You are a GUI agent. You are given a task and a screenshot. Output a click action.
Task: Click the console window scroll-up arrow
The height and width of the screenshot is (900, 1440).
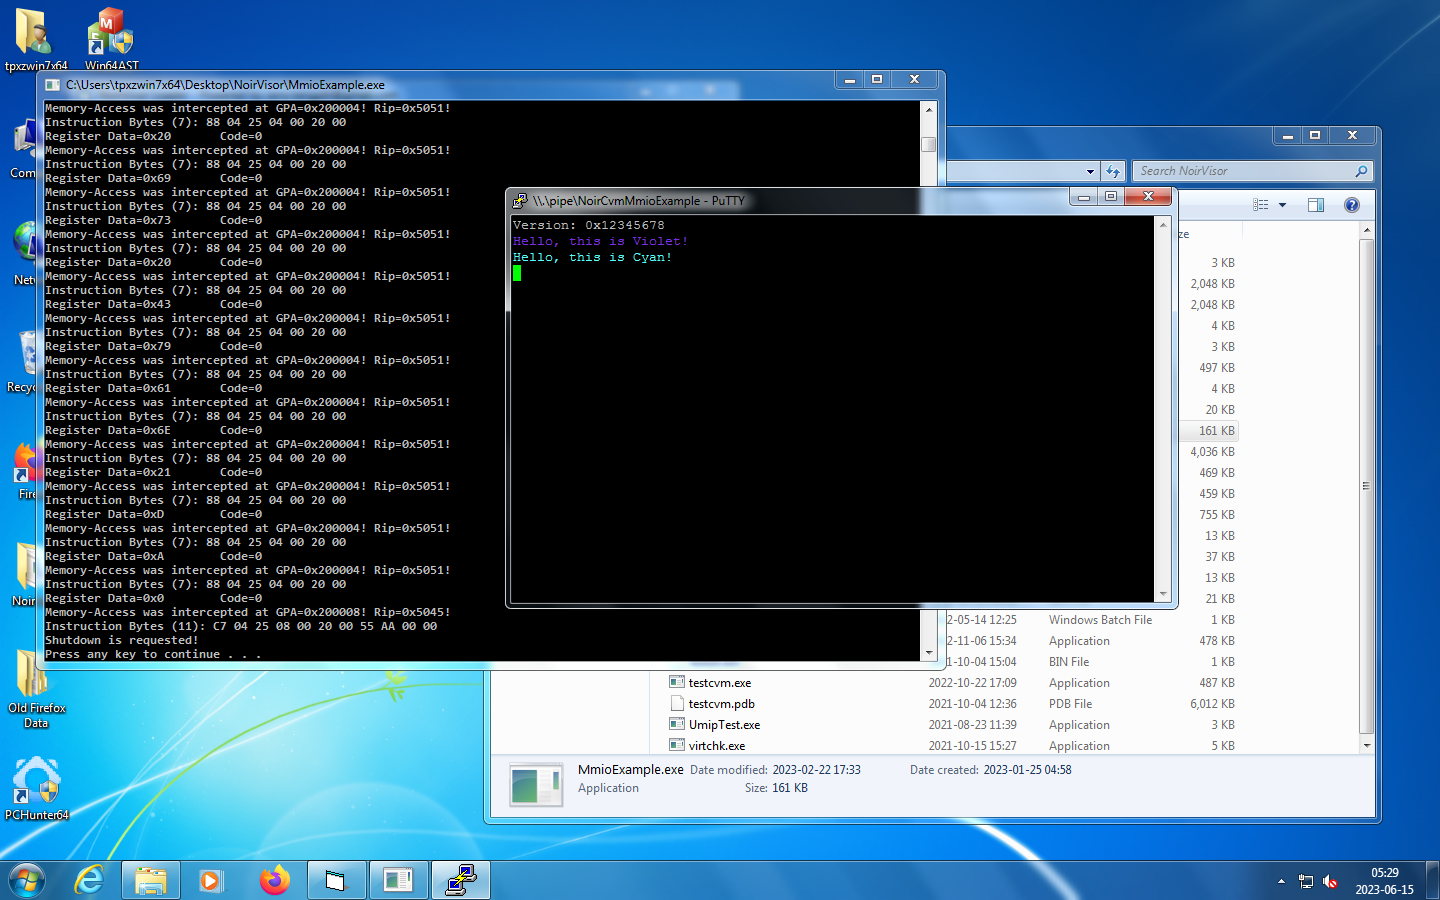coord(929,109)
